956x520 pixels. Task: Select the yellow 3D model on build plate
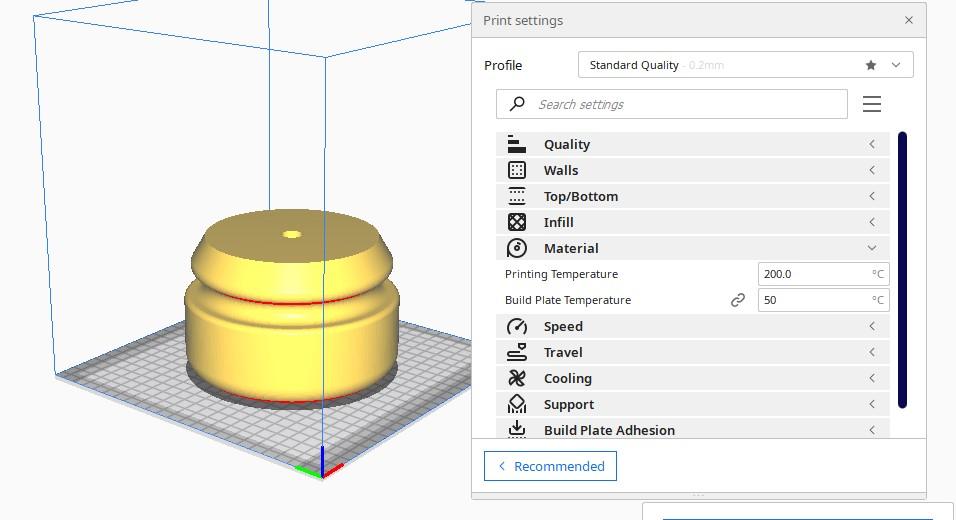[x=292, y=305]
